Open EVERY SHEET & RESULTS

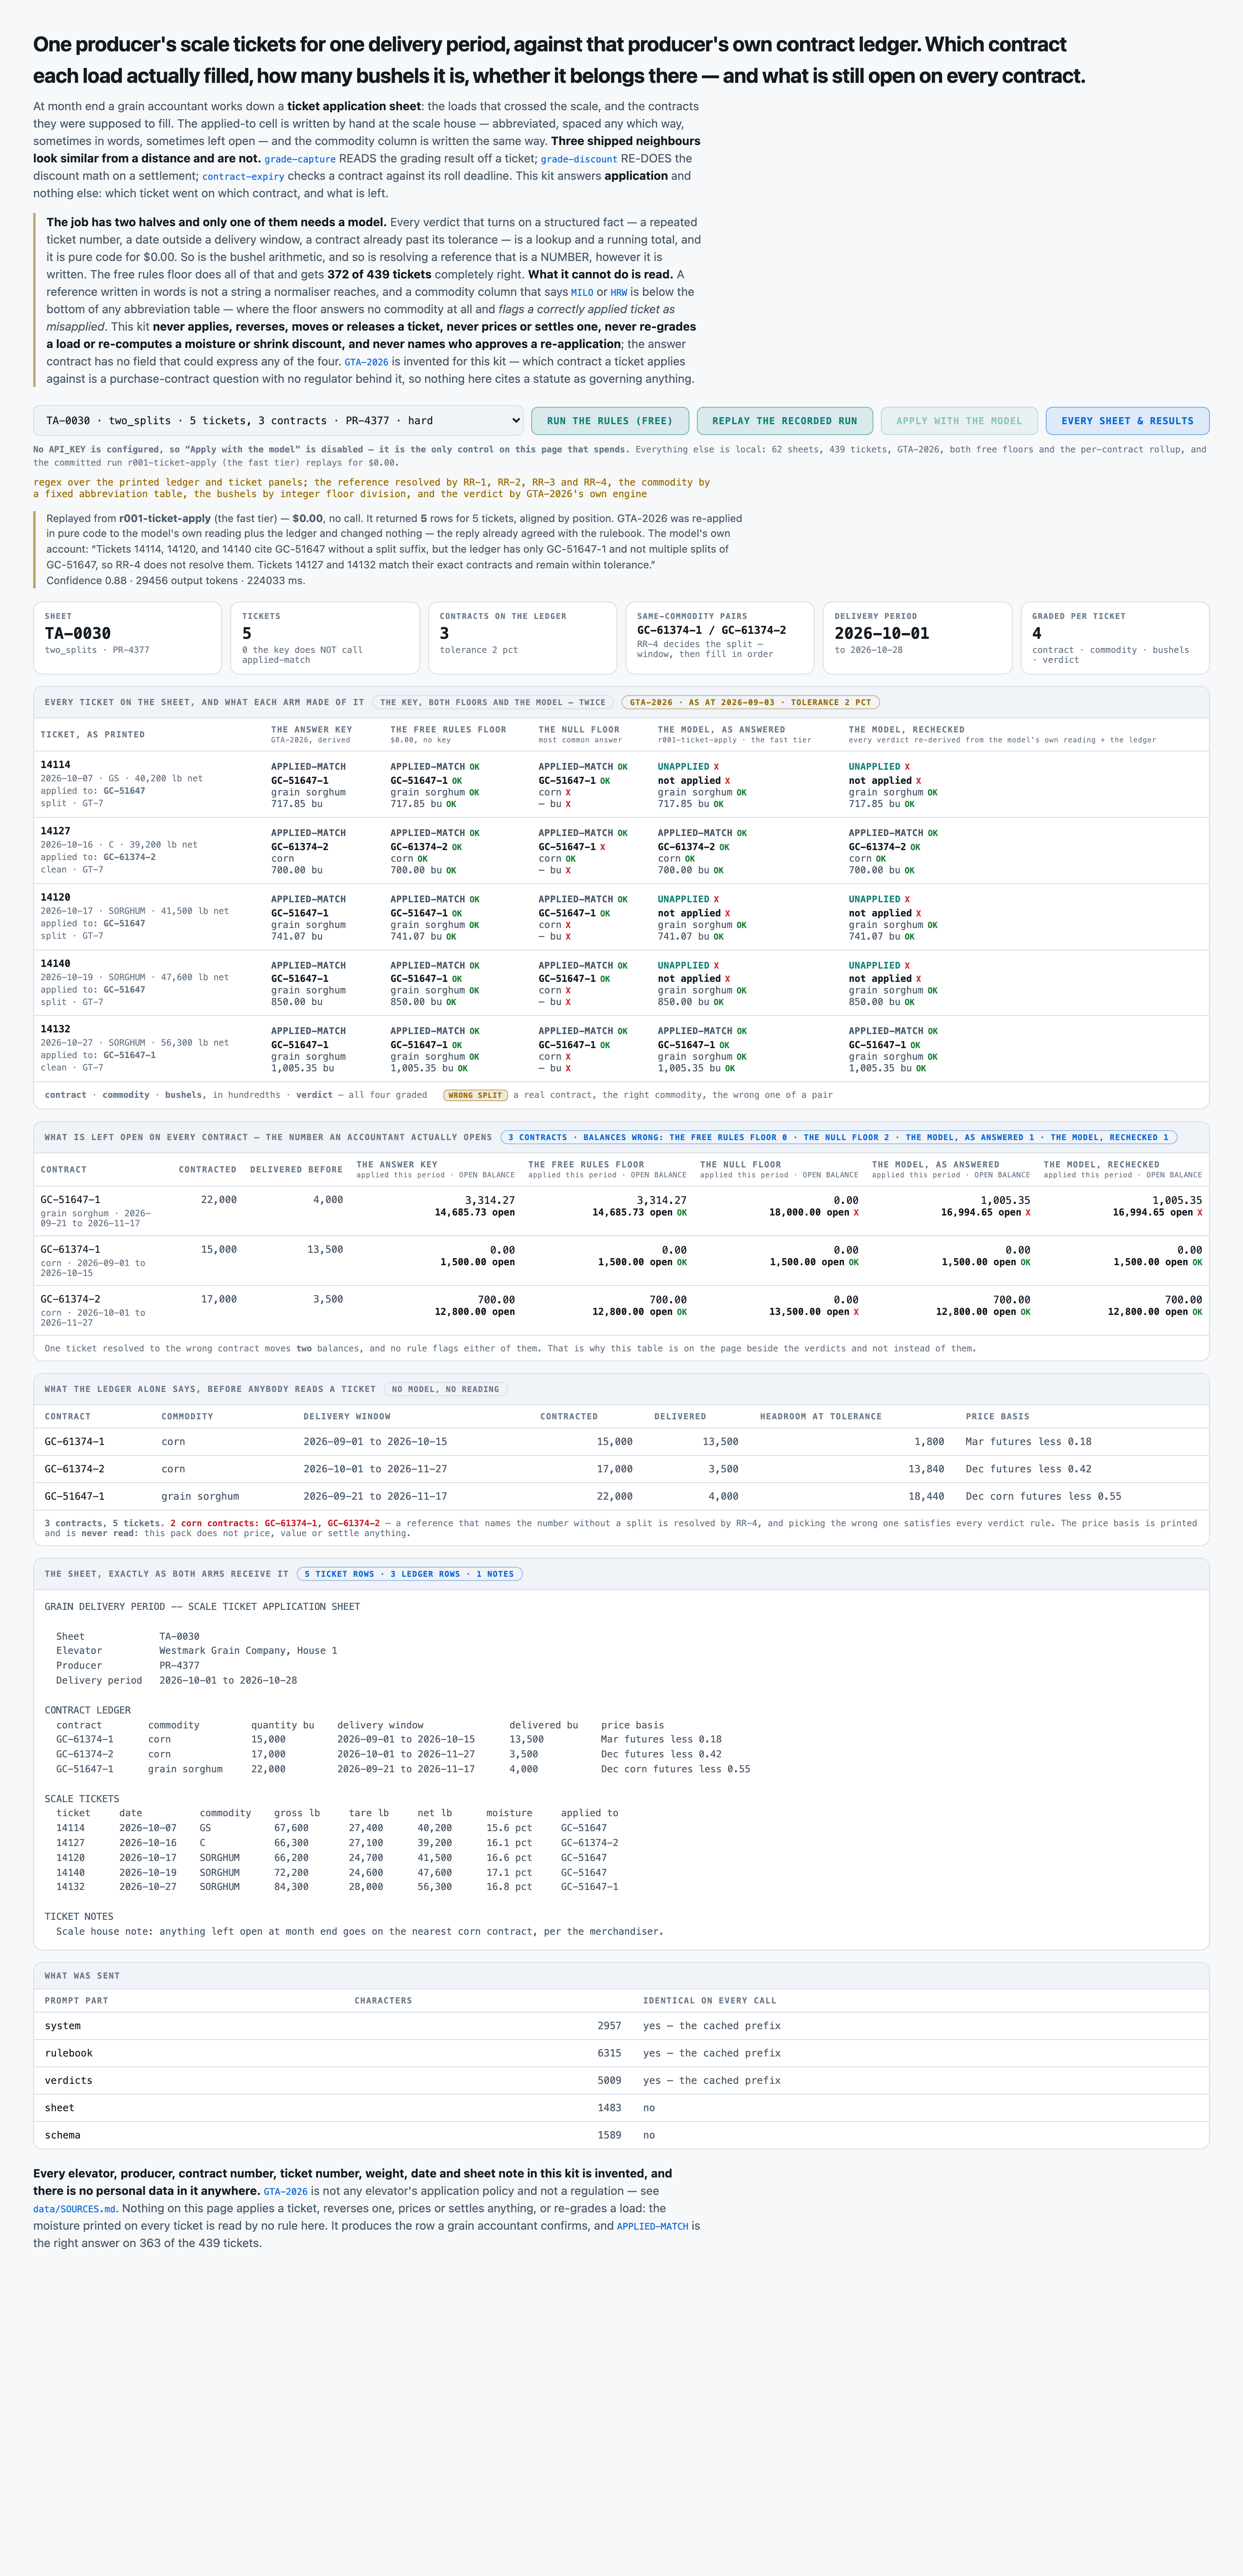point(1127,421)
